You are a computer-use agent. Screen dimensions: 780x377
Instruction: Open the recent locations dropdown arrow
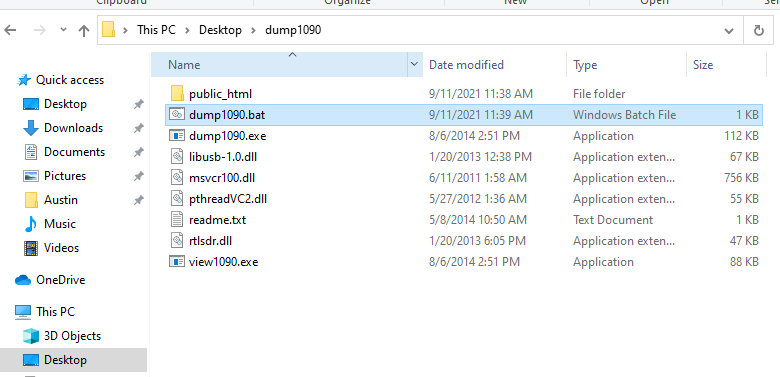pyautogui.click(x=63, y=30)
